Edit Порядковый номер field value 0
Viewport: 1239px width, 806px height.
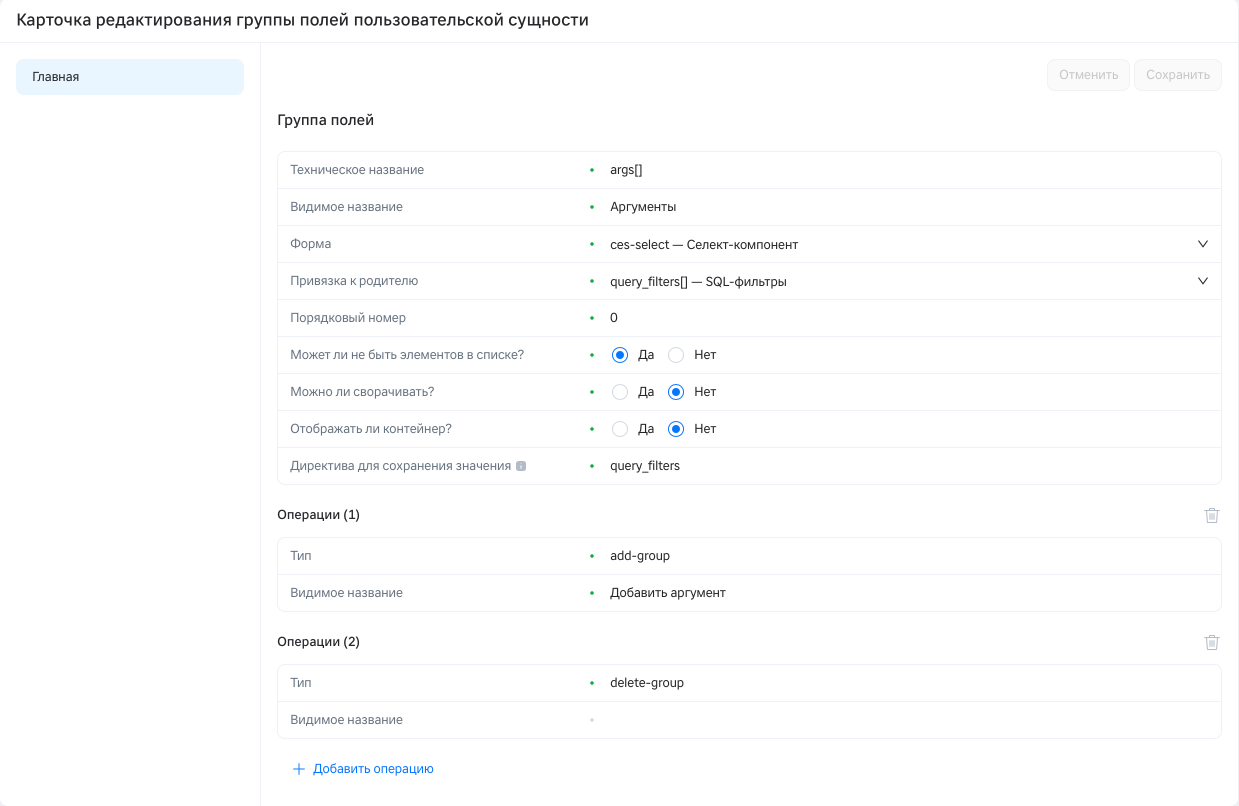909,318
